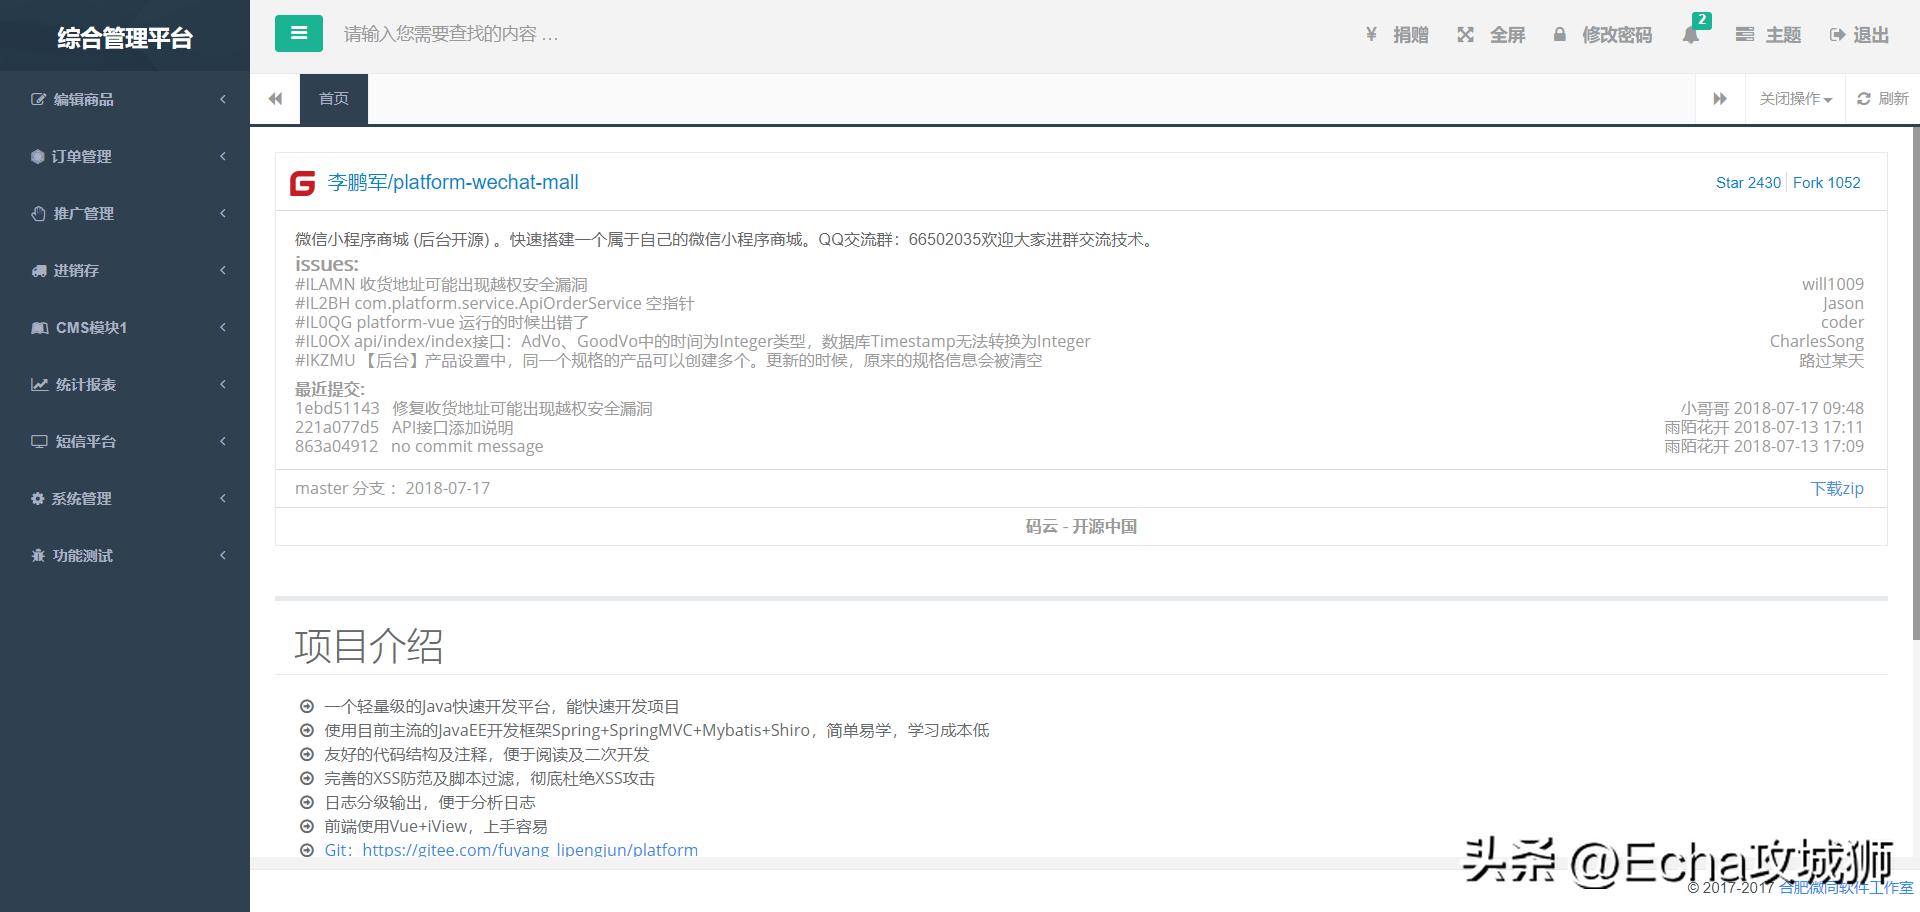Click the green hamburger menu button
The width and height of the screenshot is (1920, 912).
pyautogui.click(x=297, y=33)
